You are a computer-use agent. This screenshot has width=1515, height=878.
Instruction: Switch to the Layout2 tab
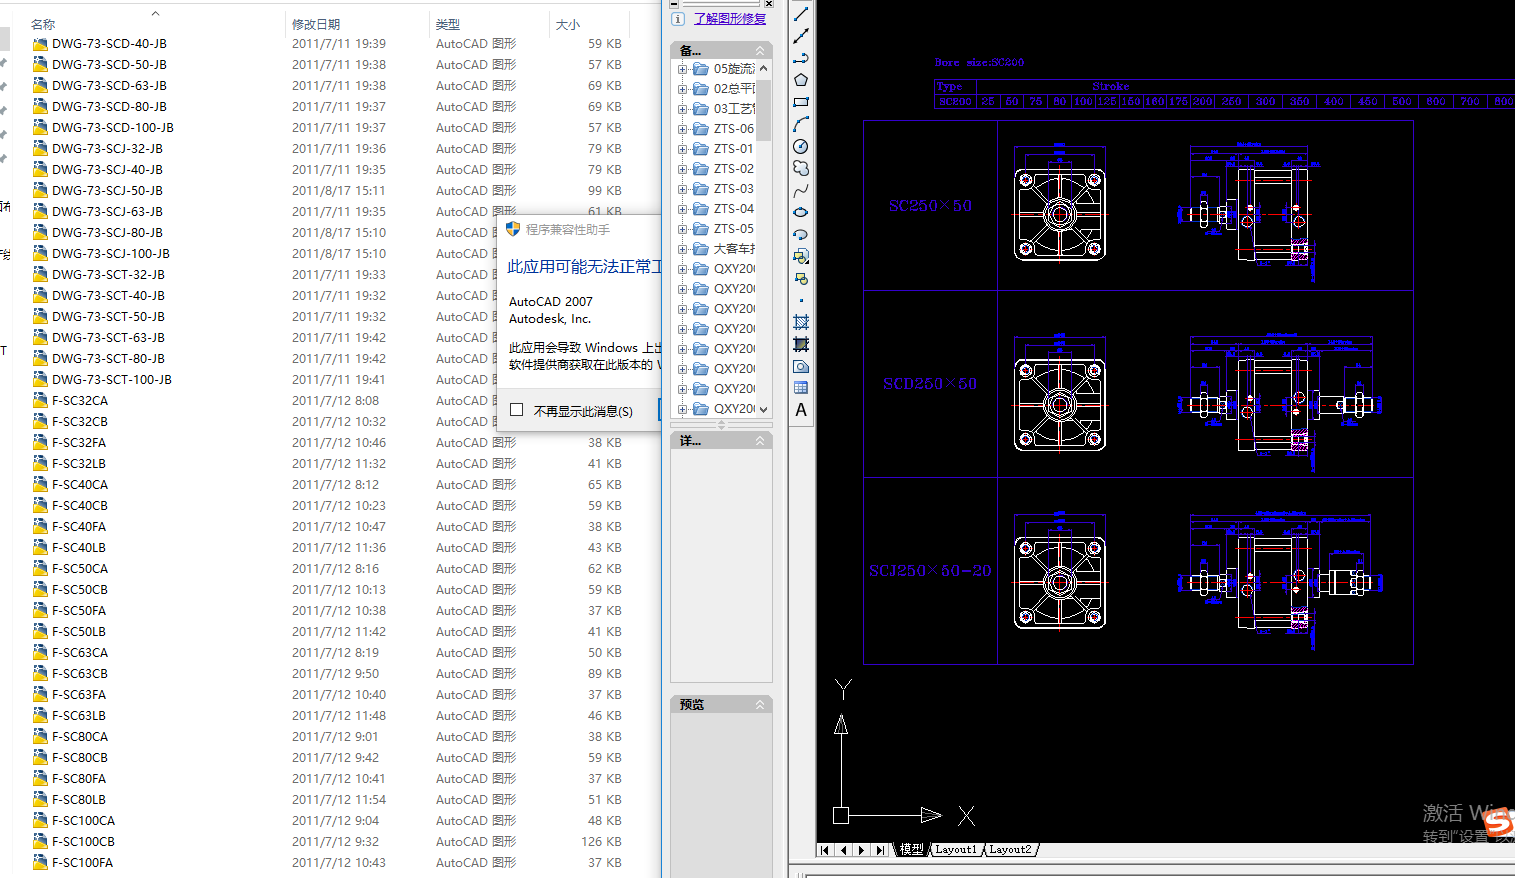1010,850
